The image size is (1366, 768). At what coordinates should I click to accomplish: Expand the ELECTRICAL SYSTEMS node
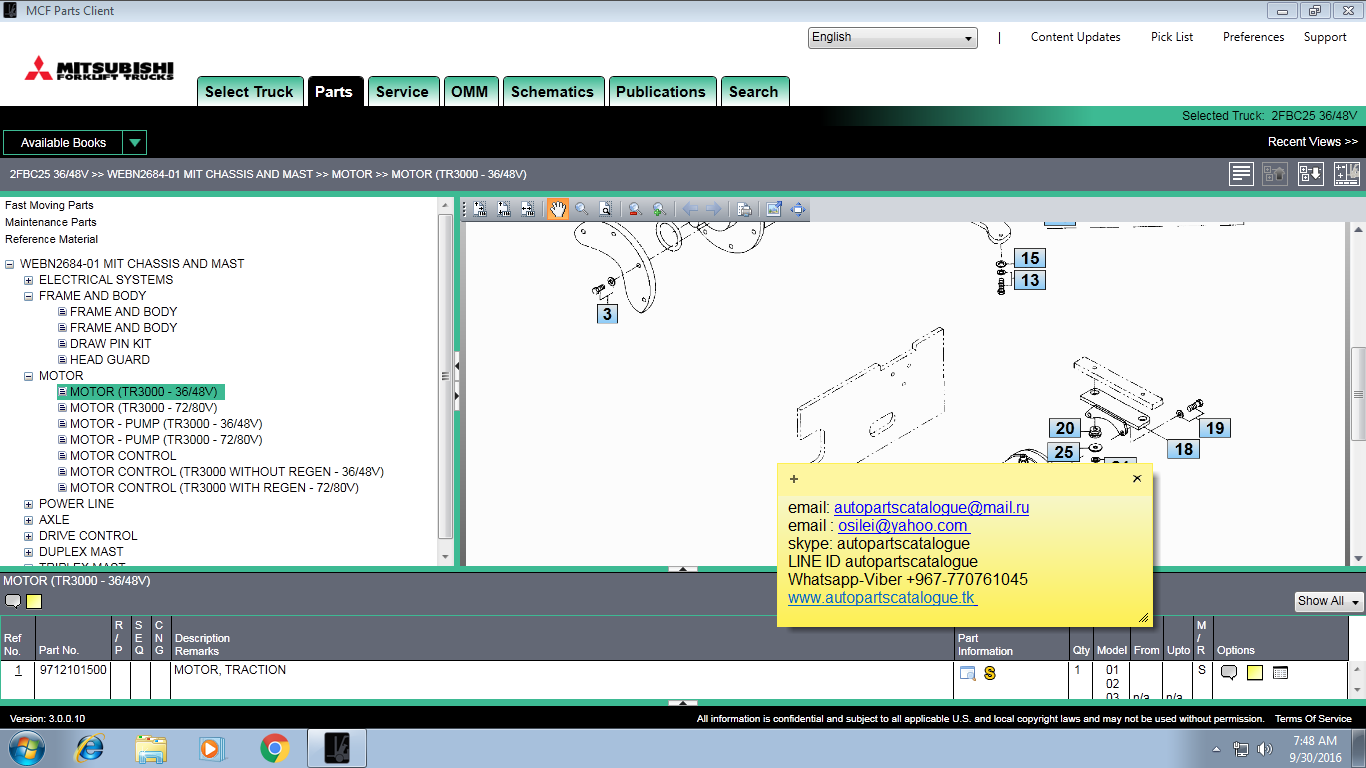[29, 280]
